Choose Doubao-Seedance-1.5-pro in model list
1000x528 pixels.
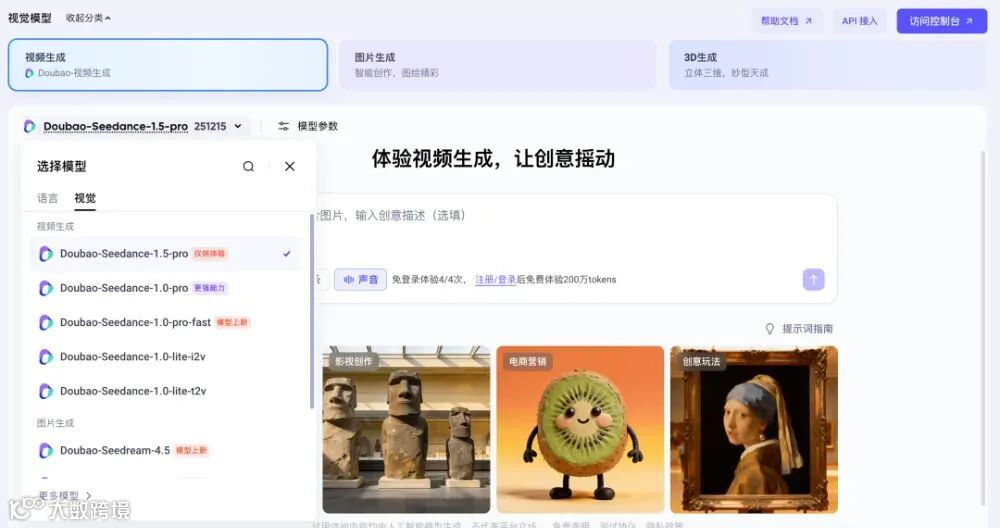pos(165,254)
